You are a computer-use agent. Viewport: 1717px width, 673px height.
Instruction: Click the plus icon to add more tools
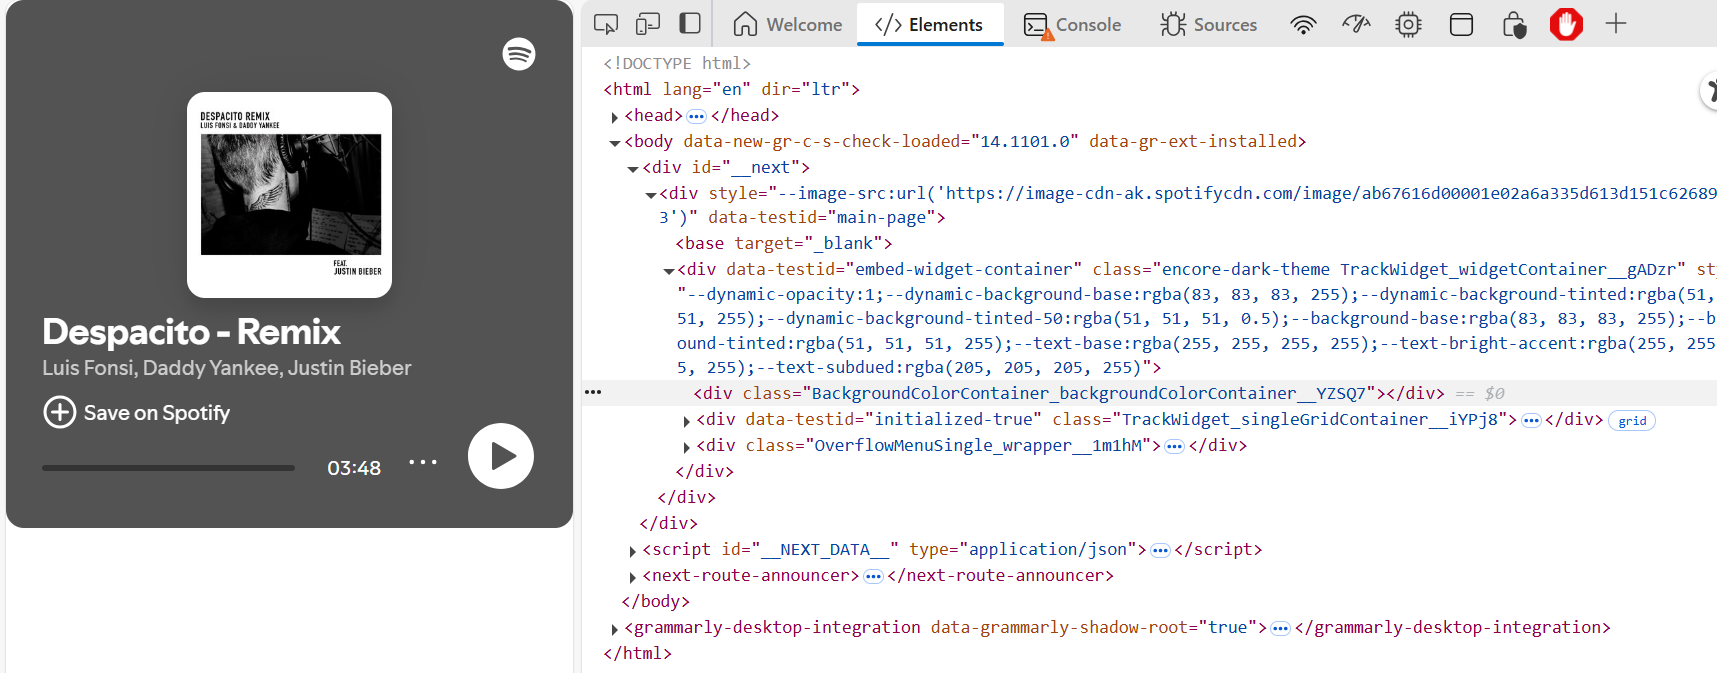tap(1616, 23)
